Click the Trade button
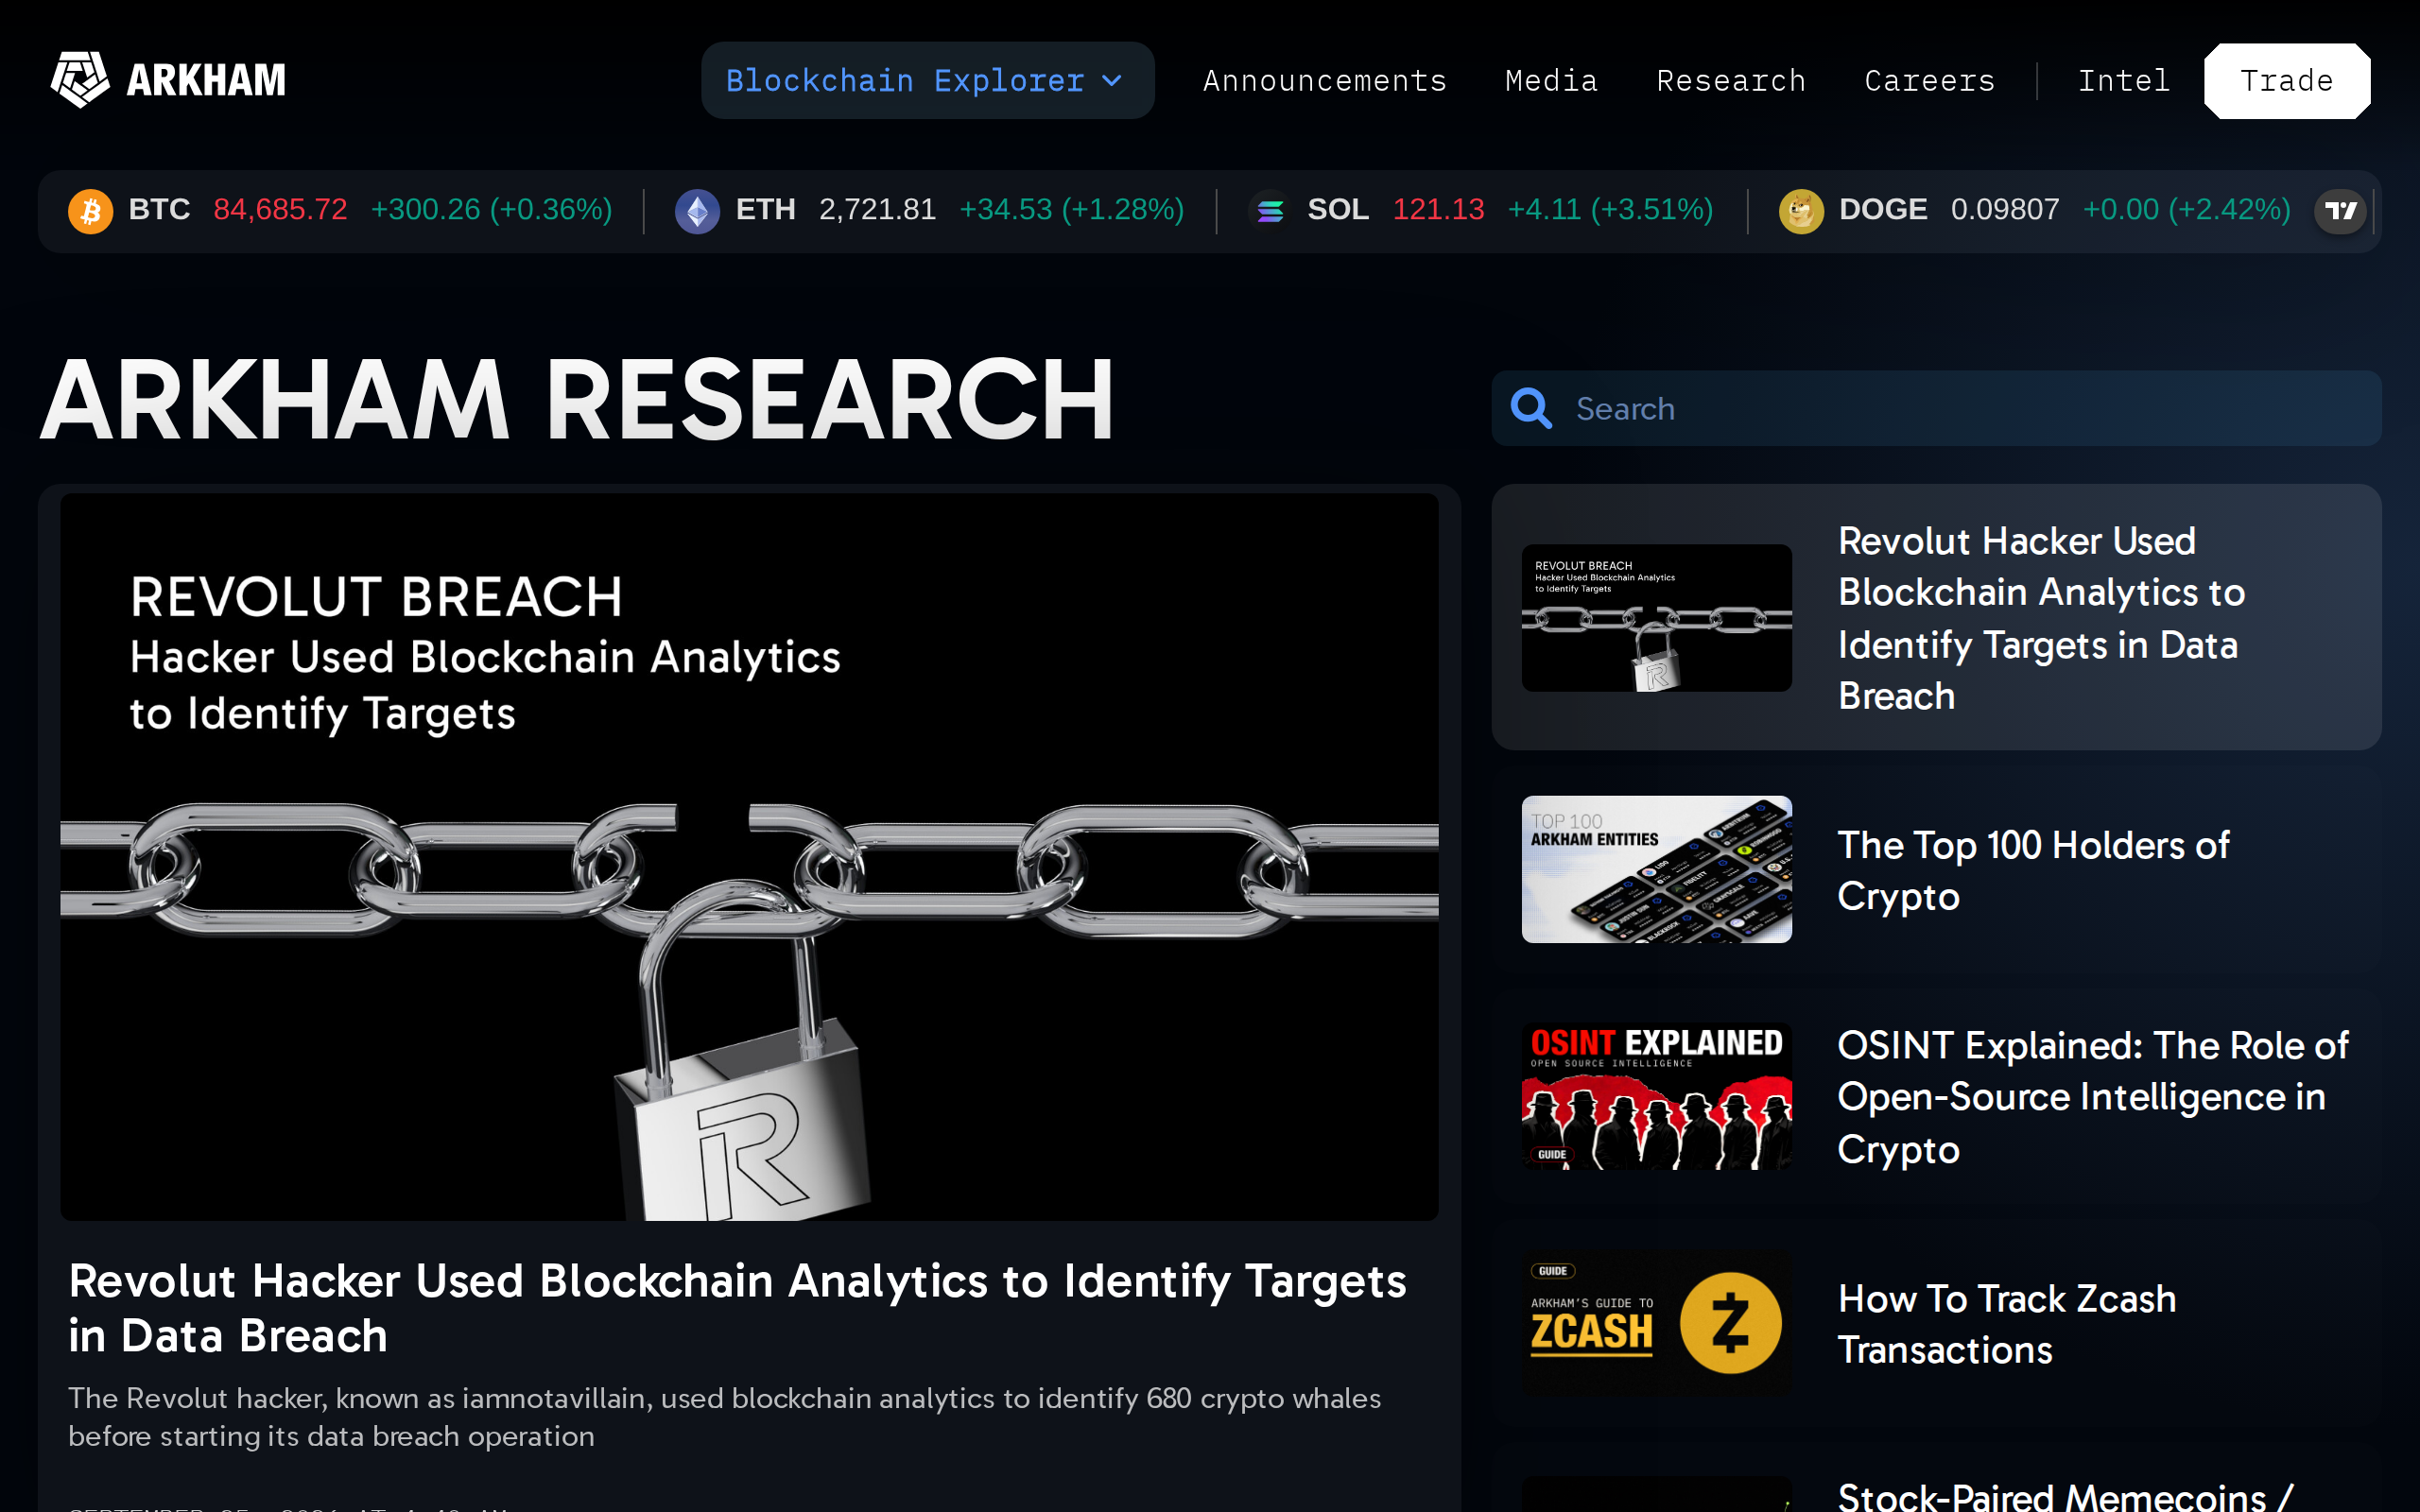2420x1512 pixels. coord(2286,80)
